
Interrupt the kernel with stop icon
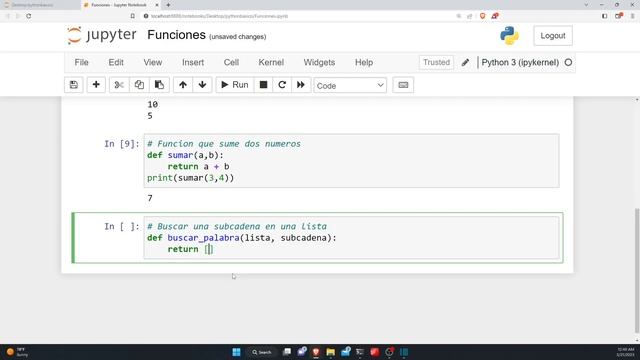click(x=263, y=85)
